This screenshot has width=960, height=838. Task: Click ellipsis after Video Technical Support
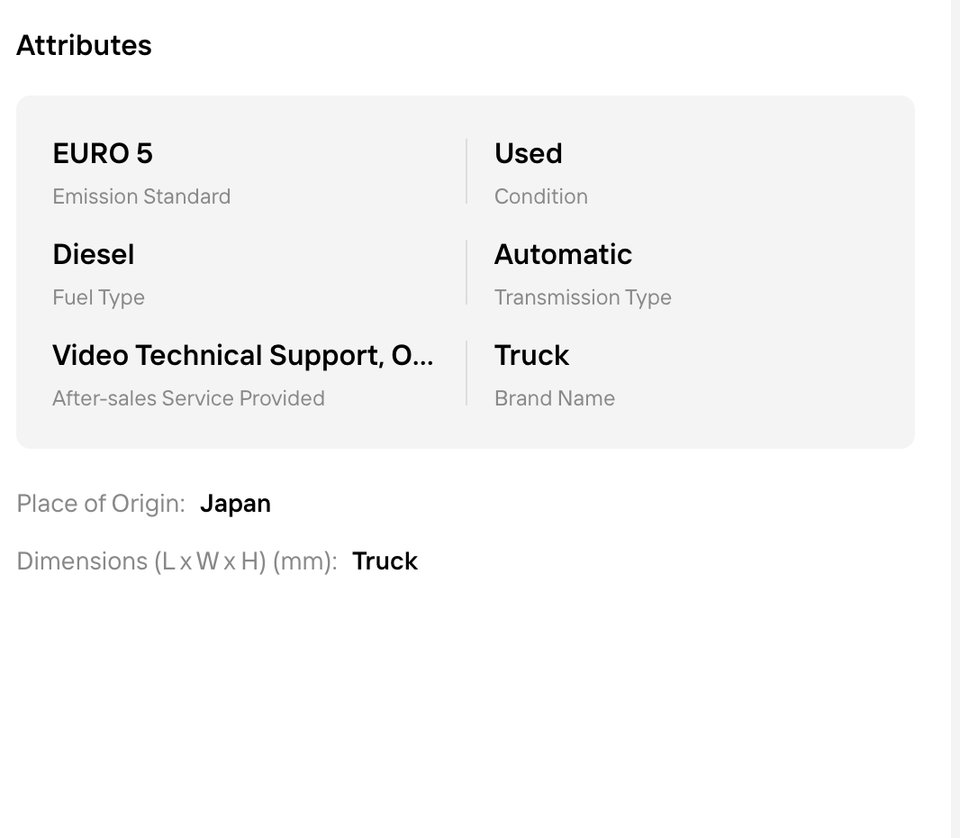coord(422,357)
